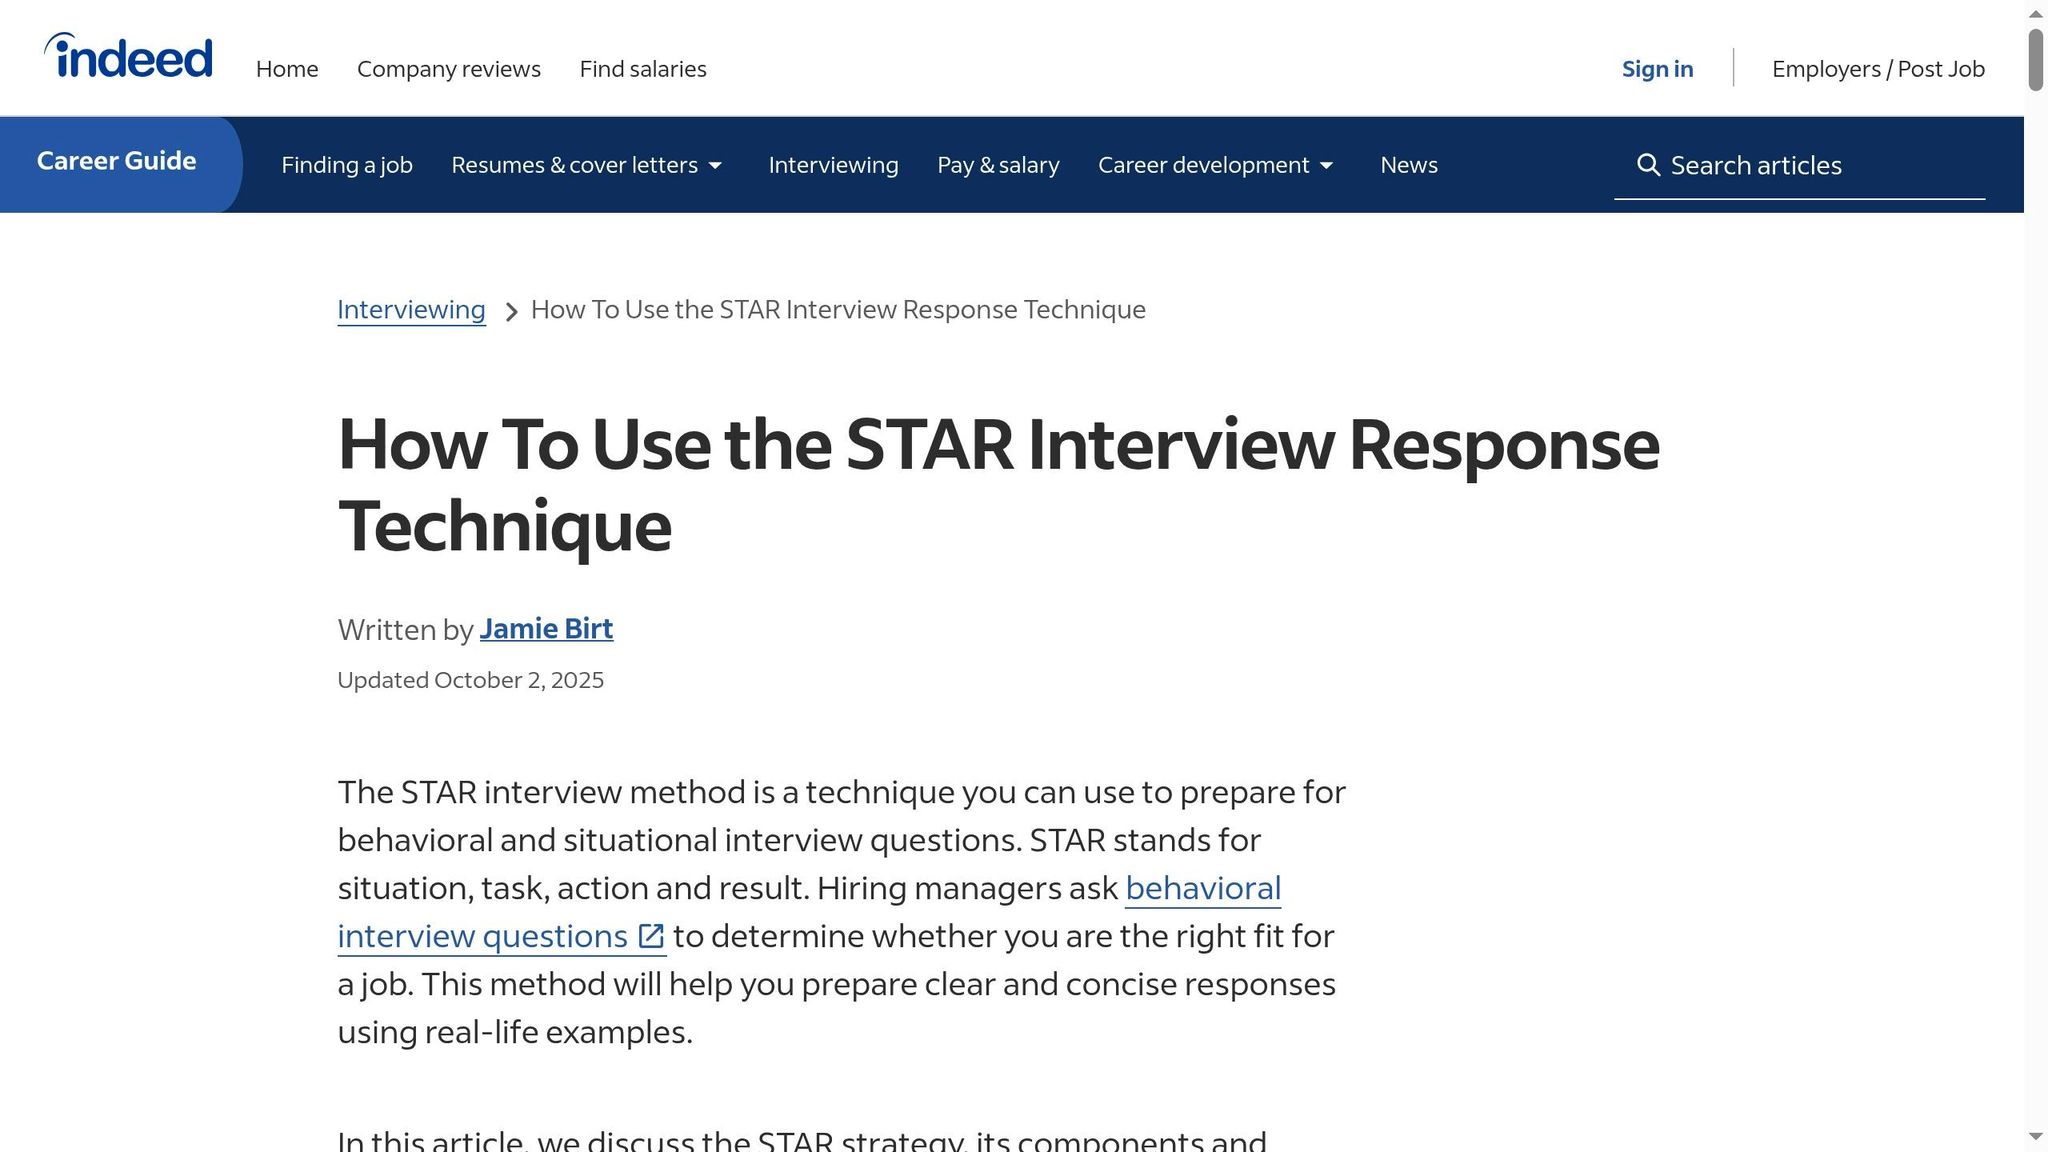Click Home in top navigation
The width and height of the screenshot is (2048, 1152).
[287, 69]
